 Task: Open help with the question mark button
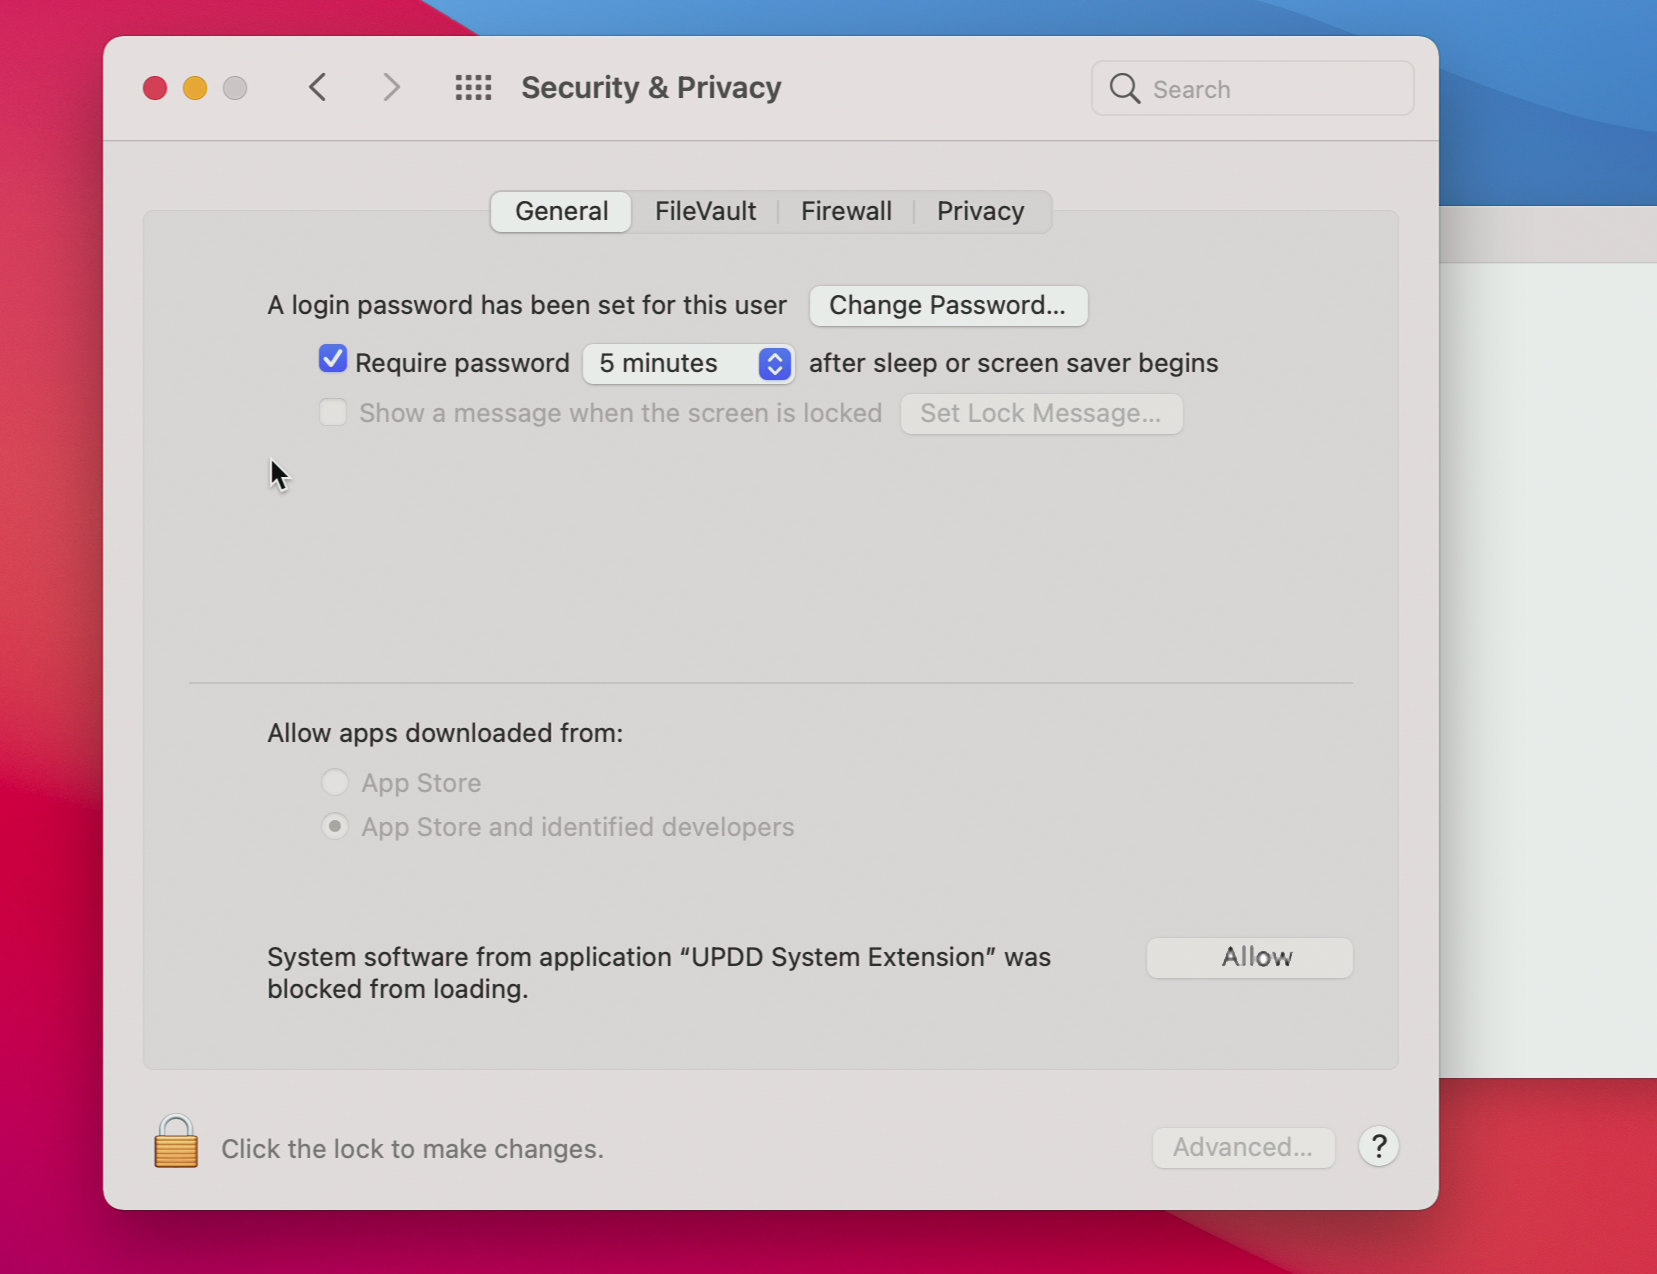coord(1378,1147)
